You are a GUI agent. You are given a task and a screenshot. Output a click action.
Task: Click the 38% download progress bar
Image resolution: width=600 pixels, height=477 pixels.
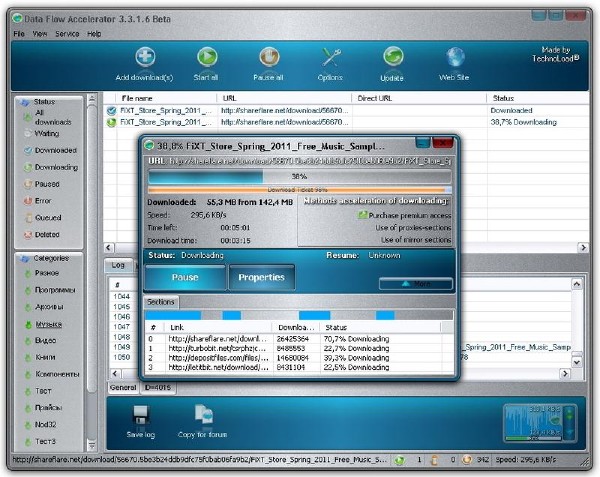(x=299, y=176)
